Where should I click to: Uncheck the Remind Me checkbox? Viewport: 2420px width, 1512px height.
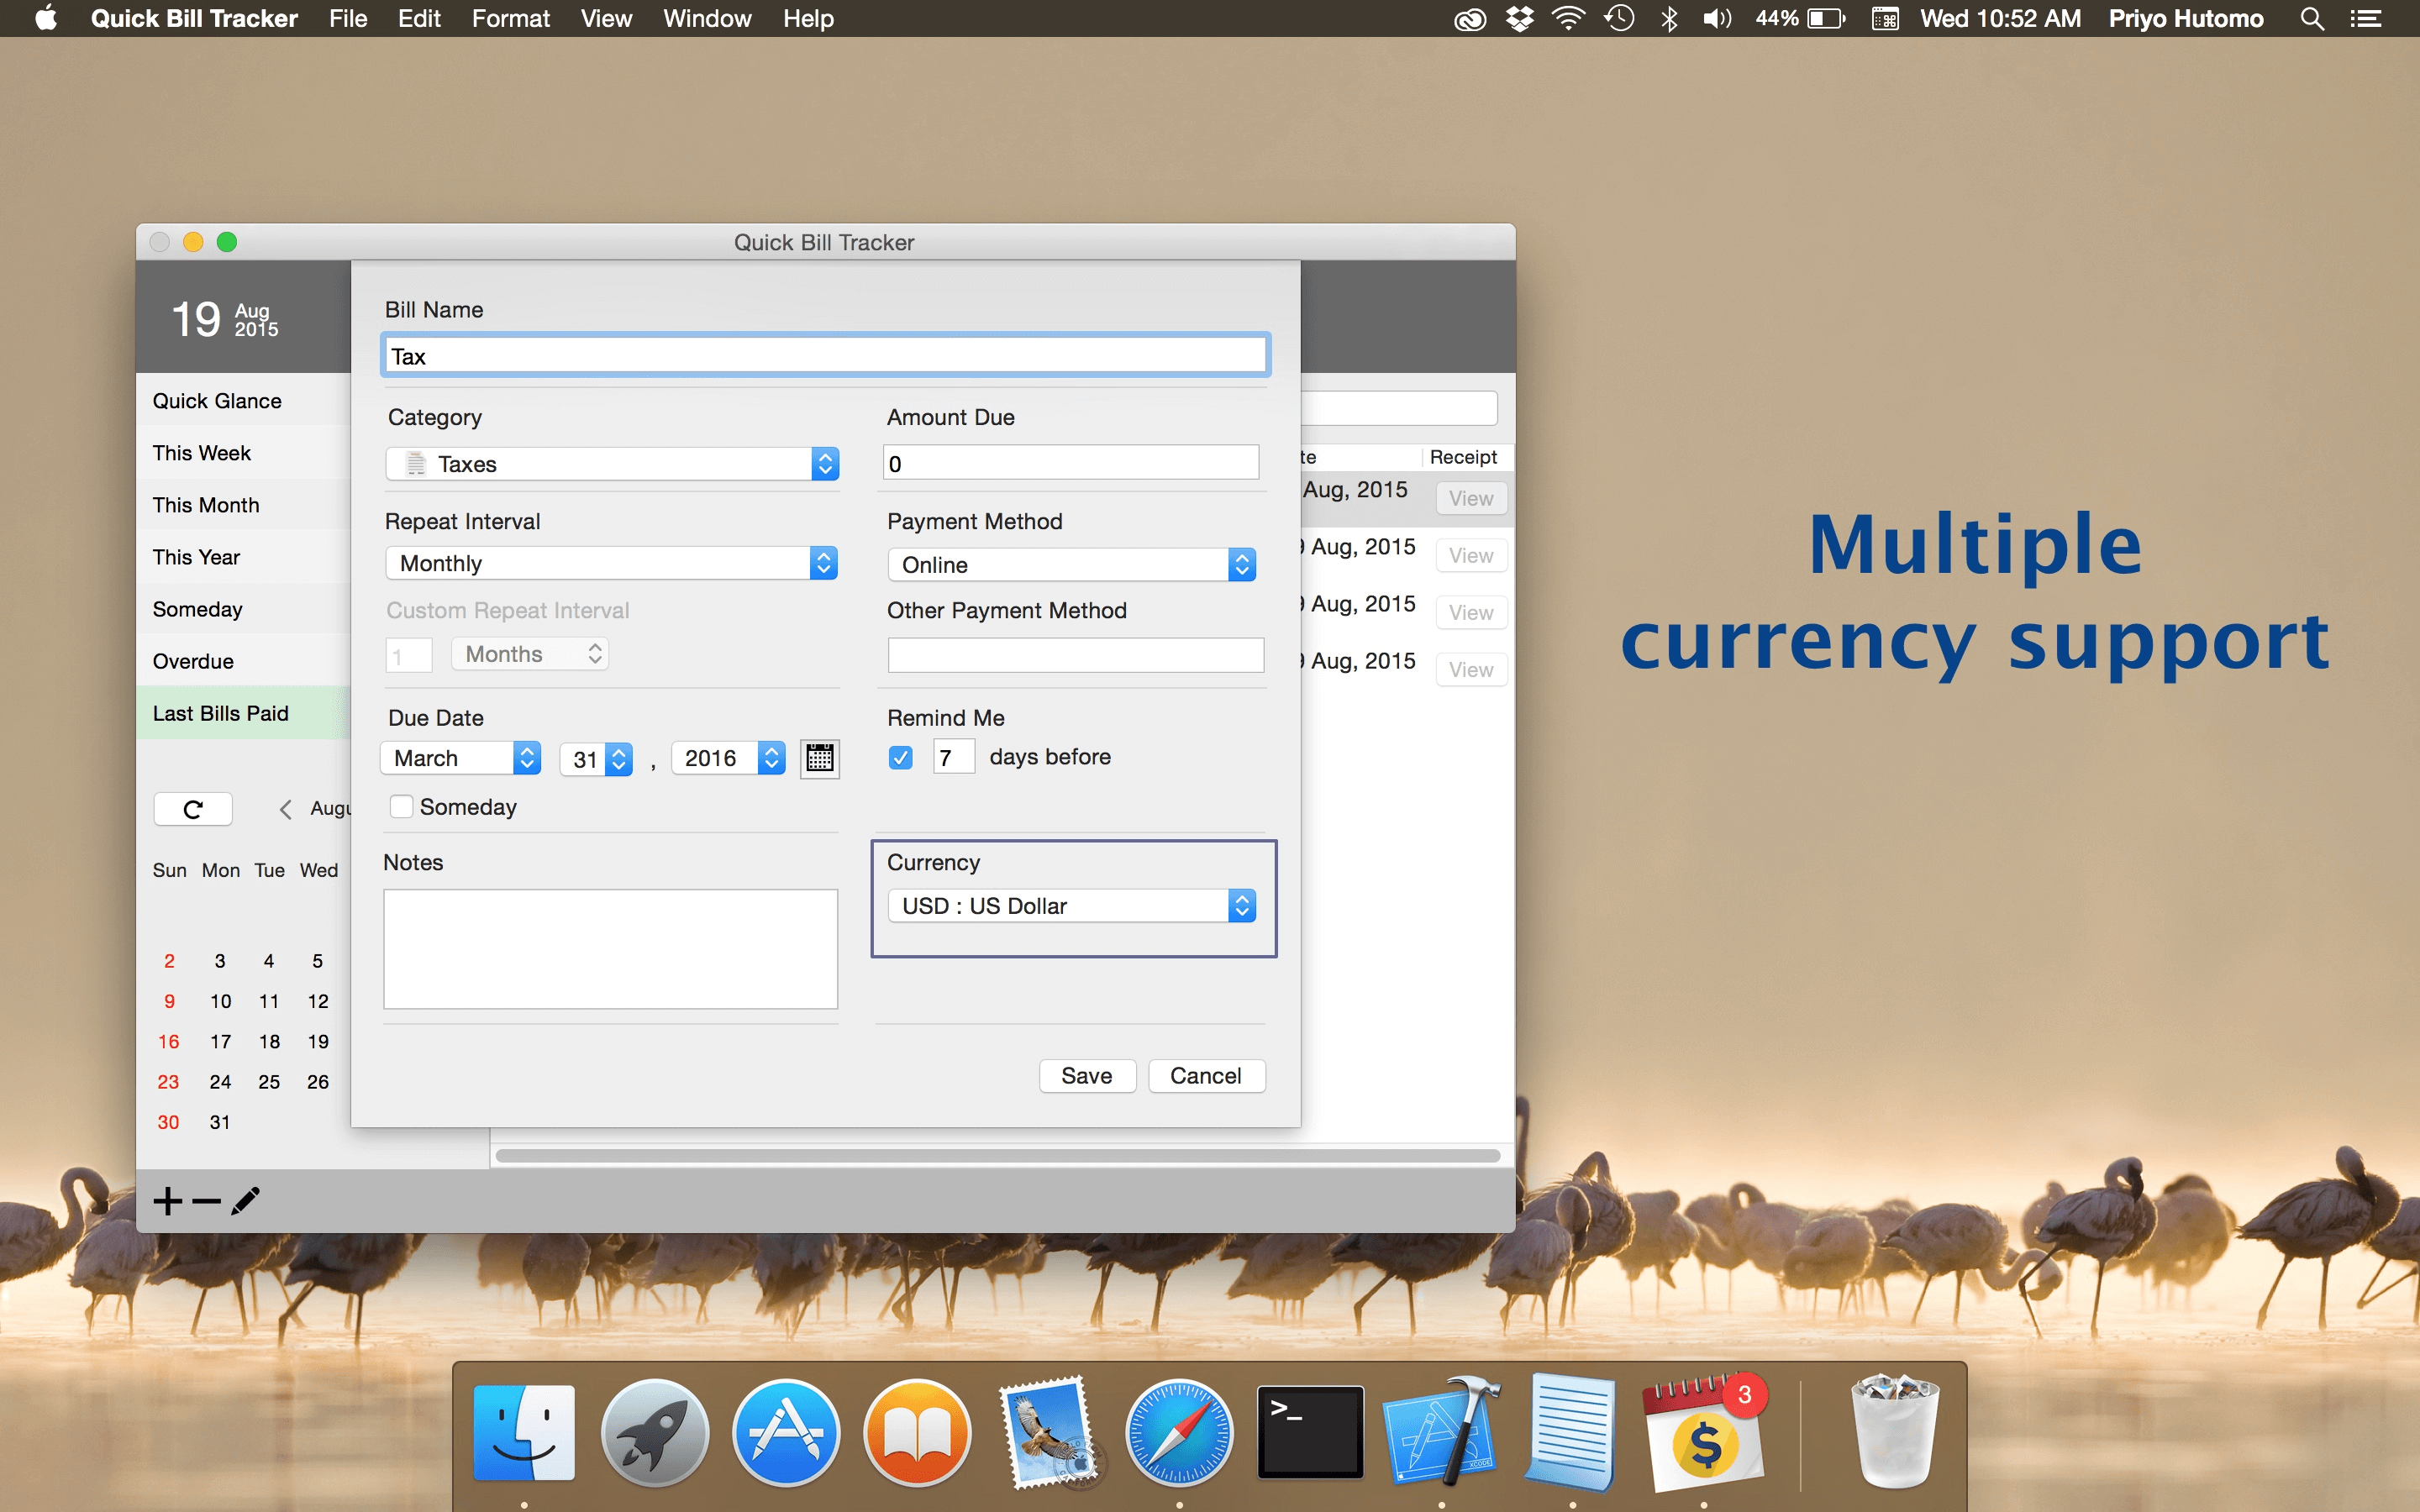point(900,757)
